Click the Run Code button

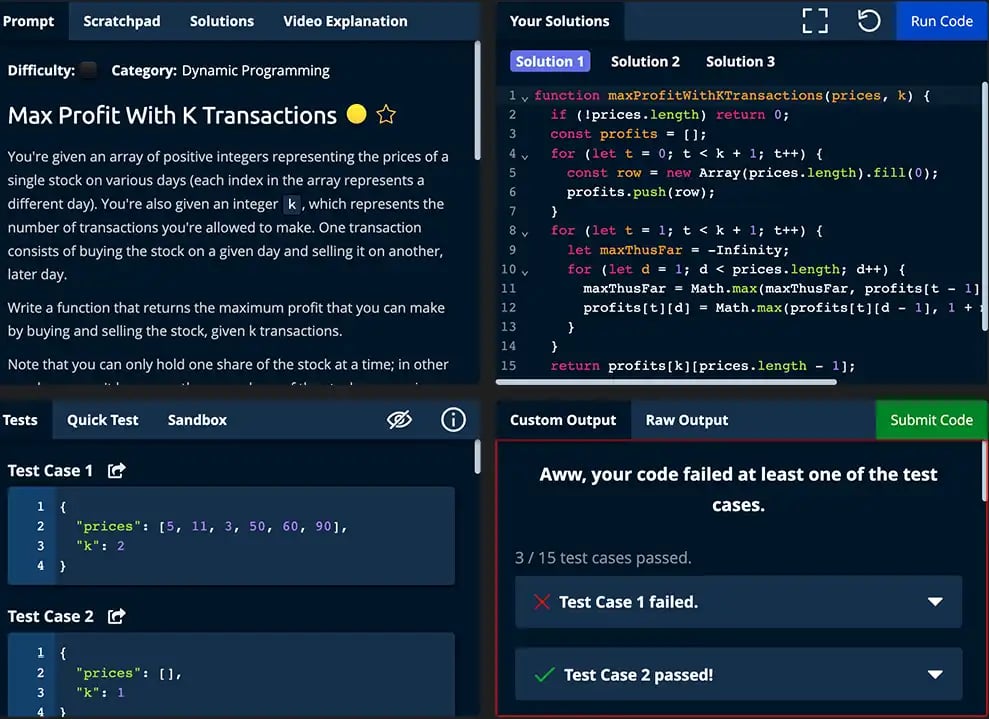pyautogui.click(x=941, y=20)
